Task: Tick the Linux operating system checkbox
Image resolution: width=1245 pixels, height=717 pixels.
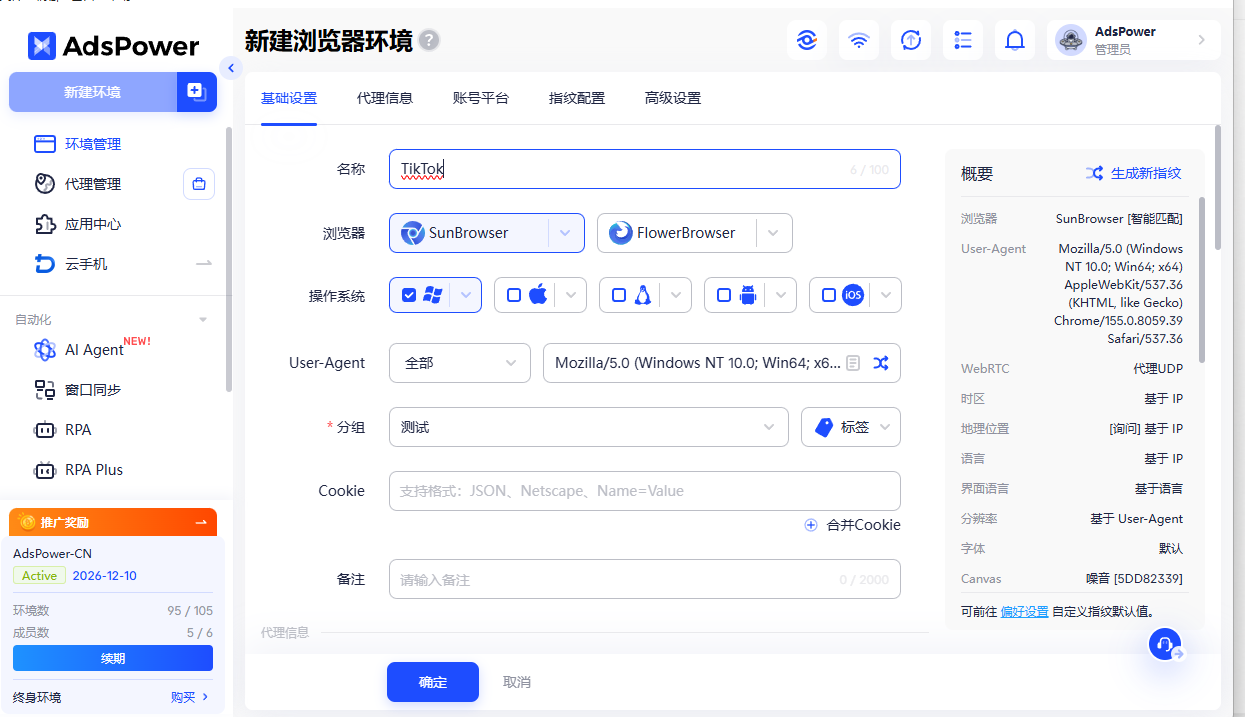Action: tap(619, 295)
